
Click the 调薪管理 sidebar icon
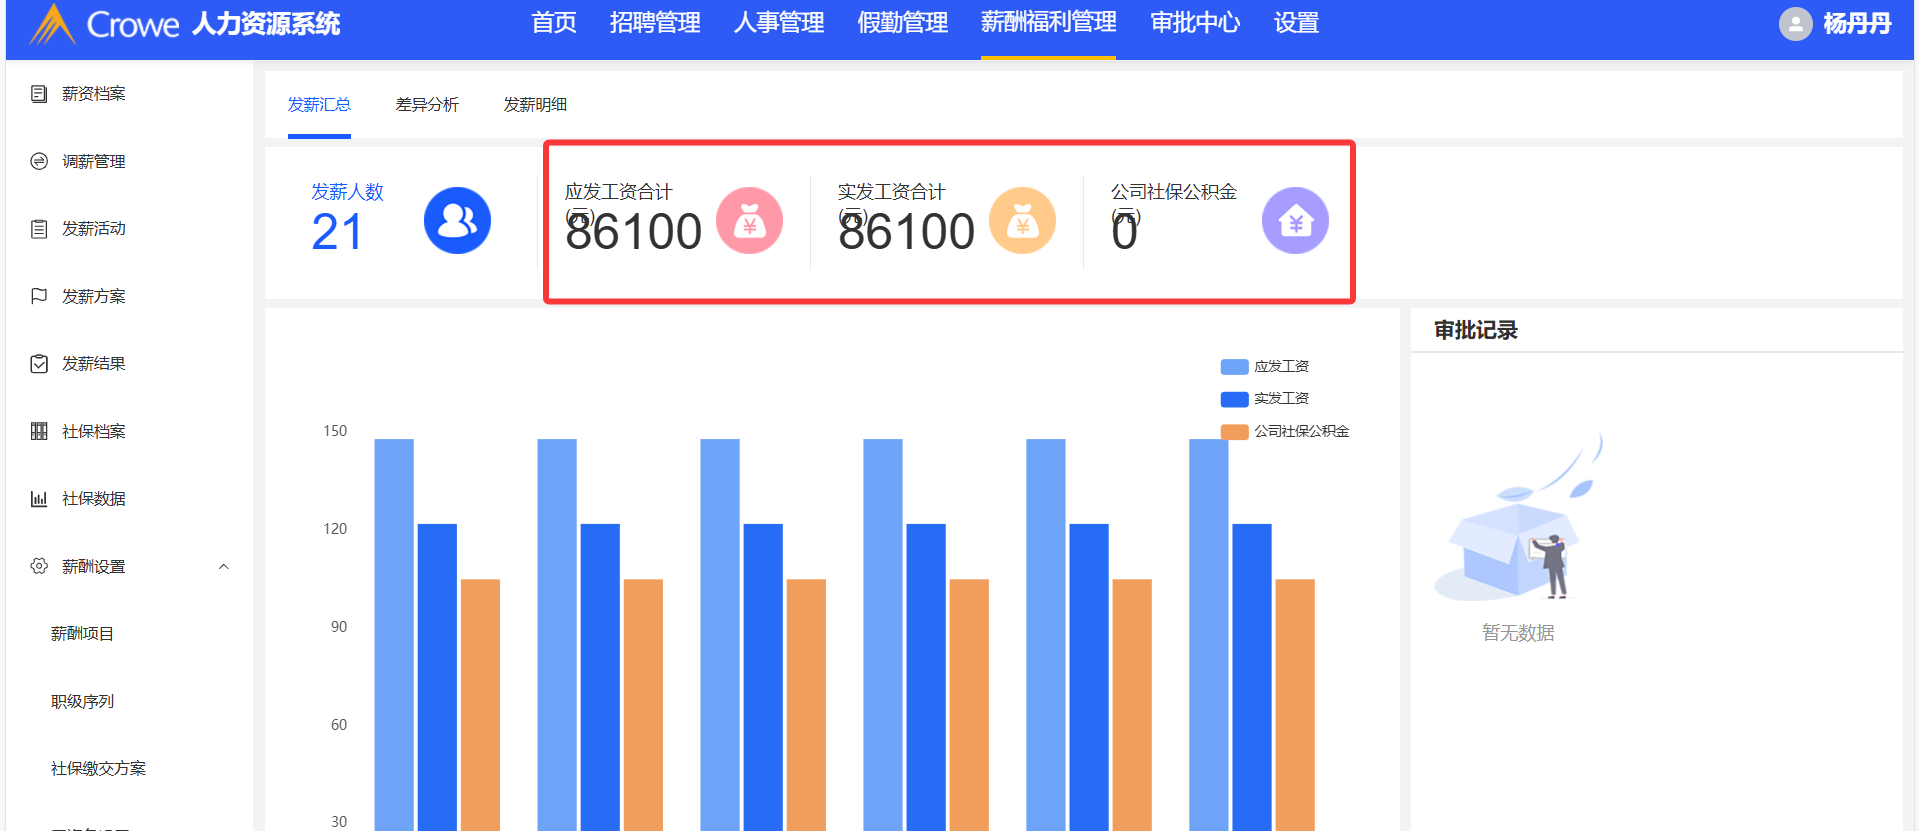coord(39,161)
